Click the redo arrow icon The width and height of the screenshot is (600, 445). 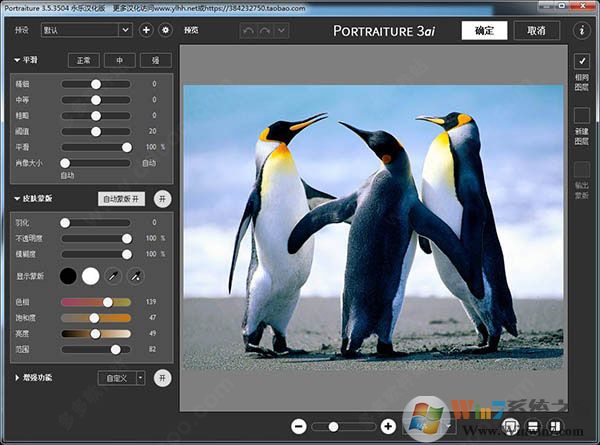click(x=266, y=30)
